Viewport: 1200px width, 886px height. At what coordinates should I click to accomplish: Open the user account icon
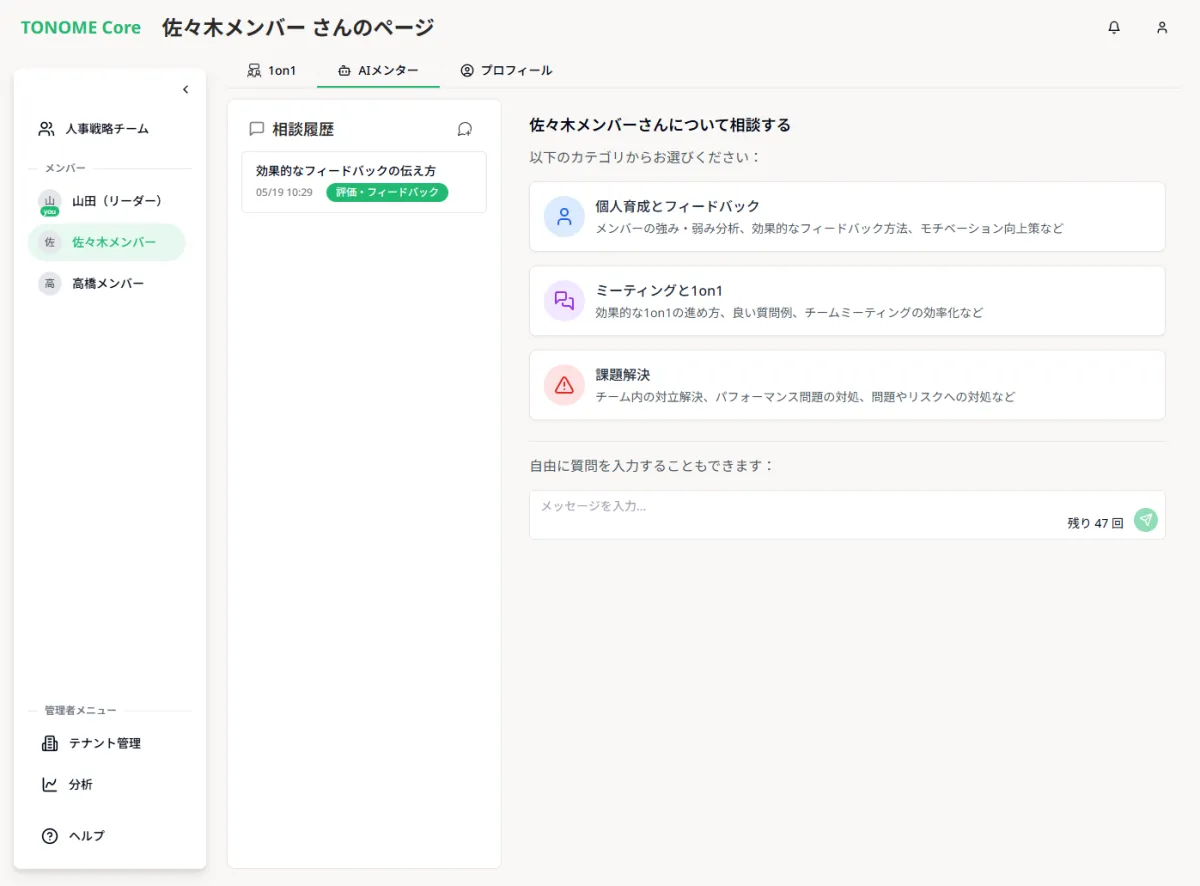click(1162, 28)
